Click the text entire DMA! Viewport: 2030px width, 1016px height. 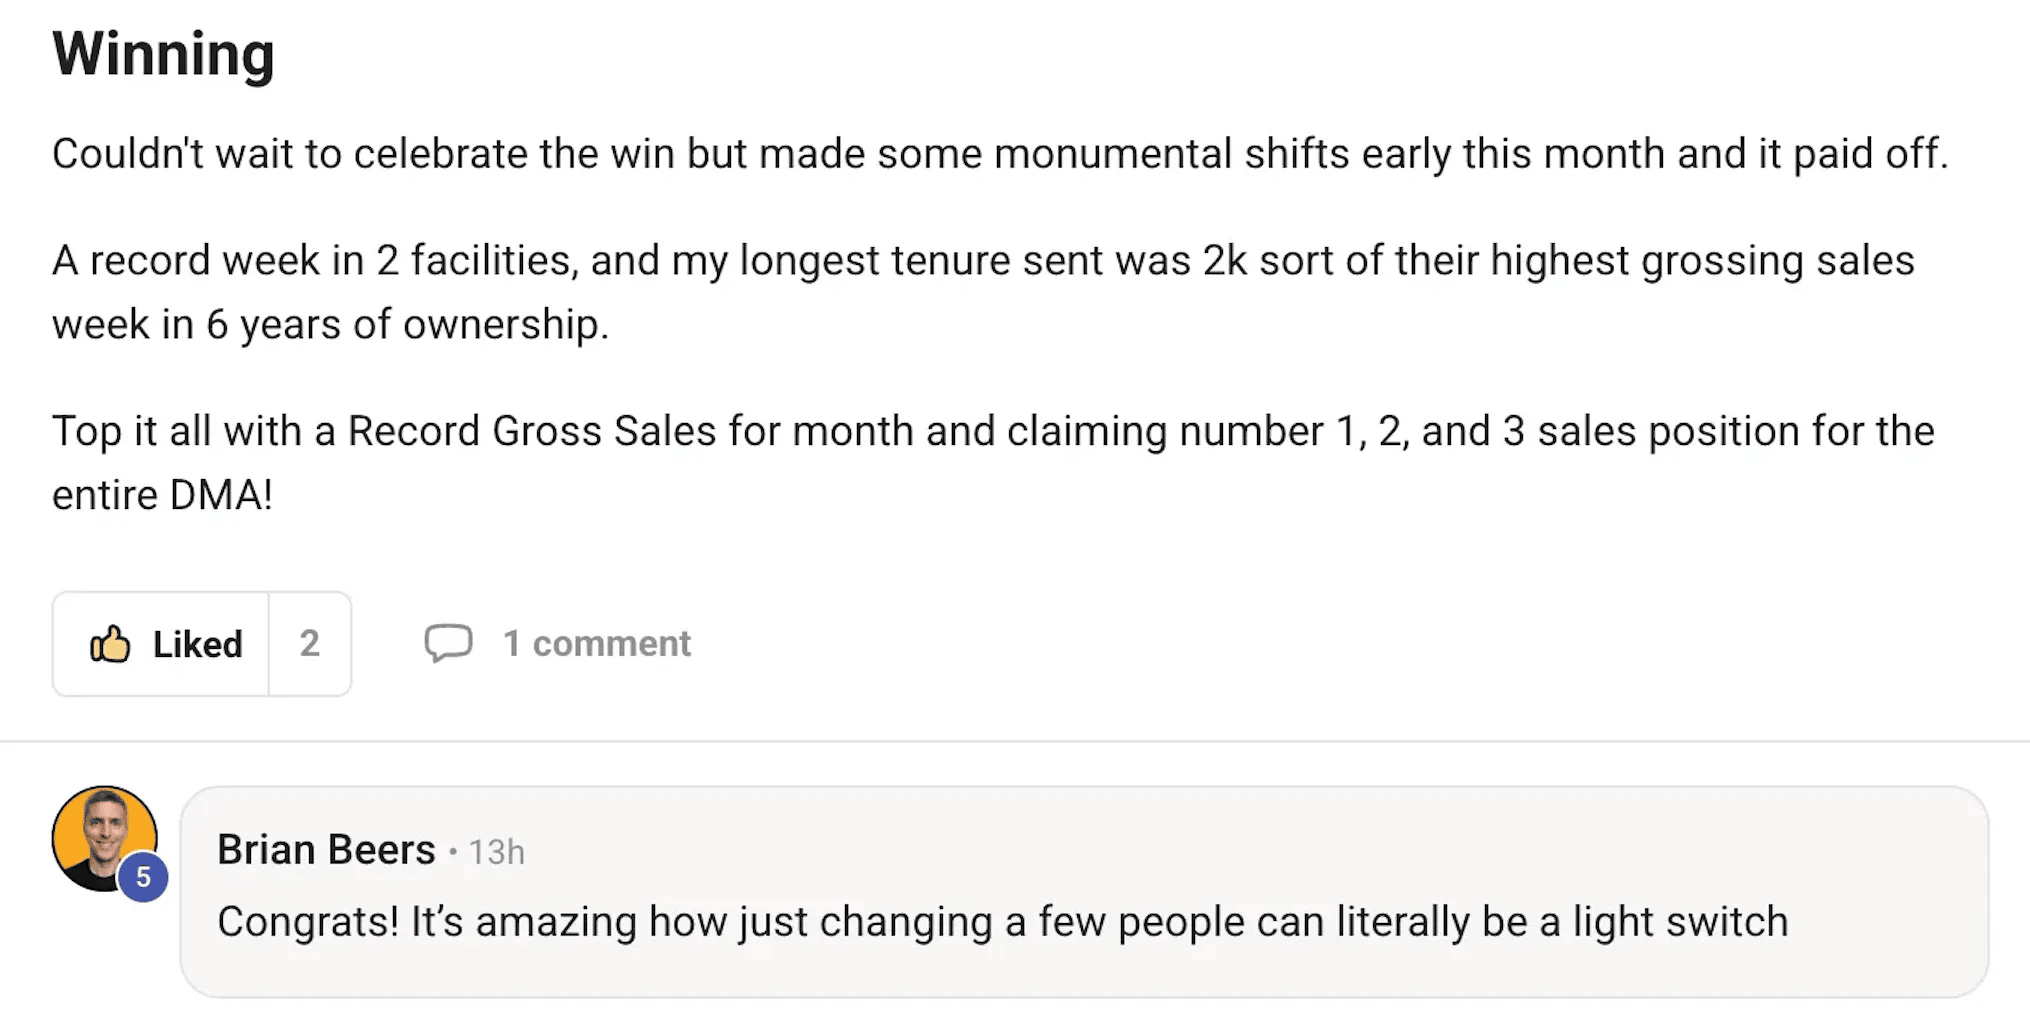pyautogui.click(x=162, y=495)
